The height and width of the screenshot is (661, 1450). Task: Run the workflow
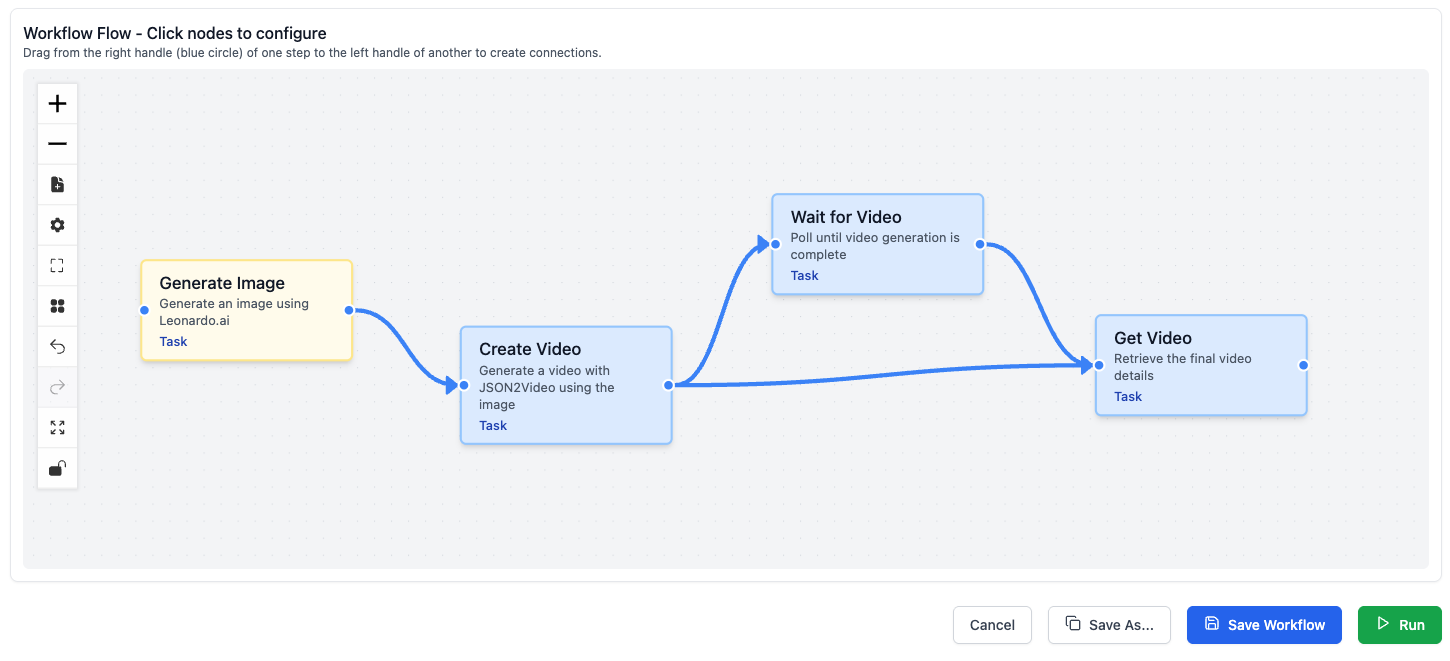[1399, 624]
